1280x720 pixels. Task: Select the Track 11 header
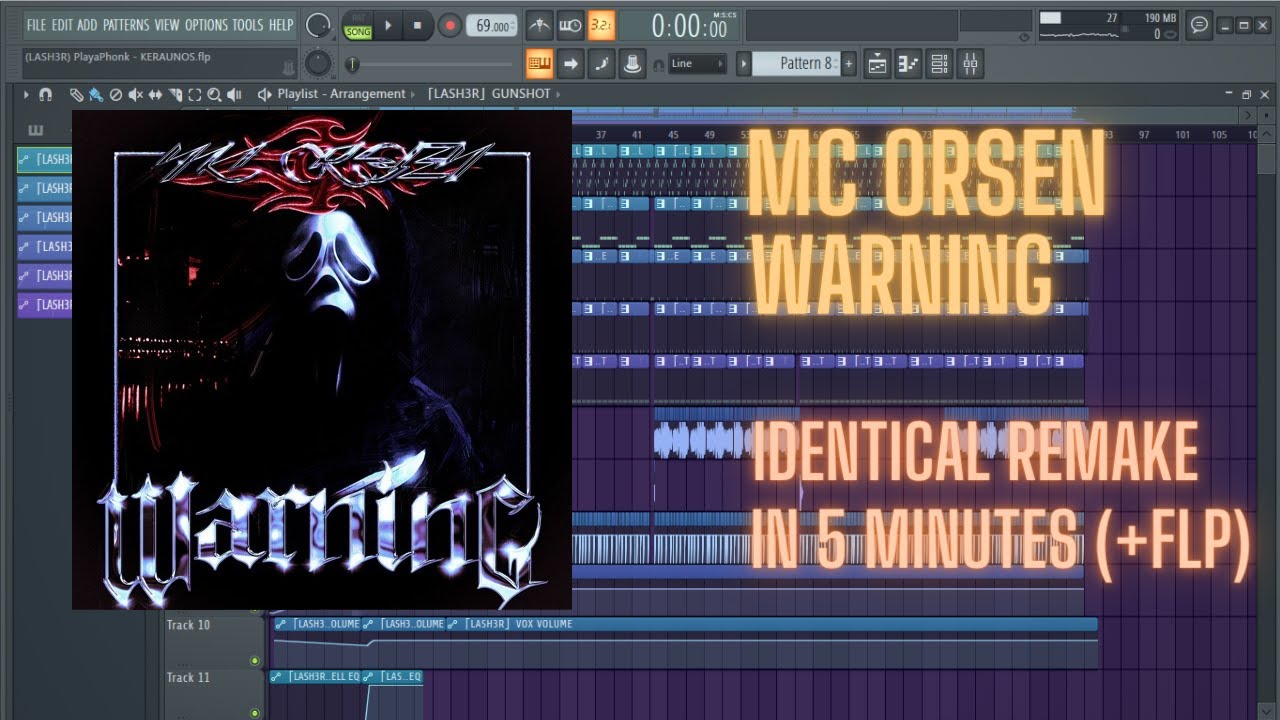213,693
